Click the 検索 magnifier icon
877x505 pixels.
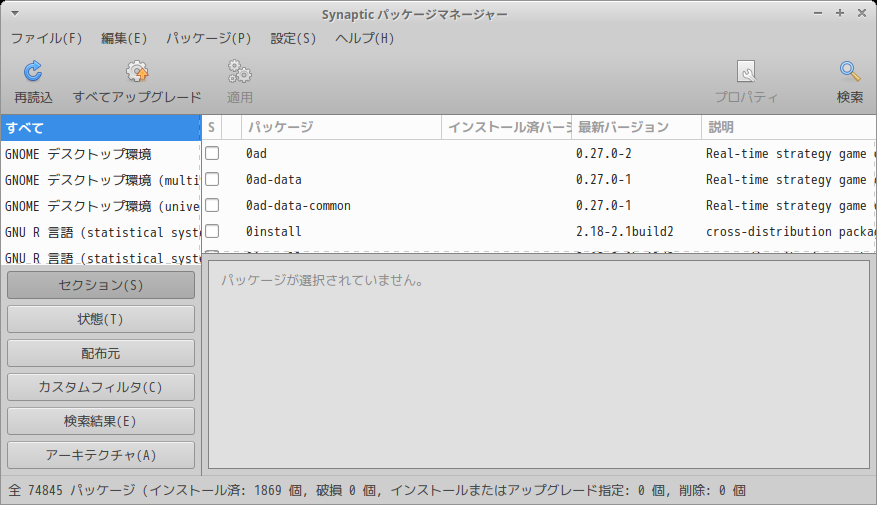point(850,72)
